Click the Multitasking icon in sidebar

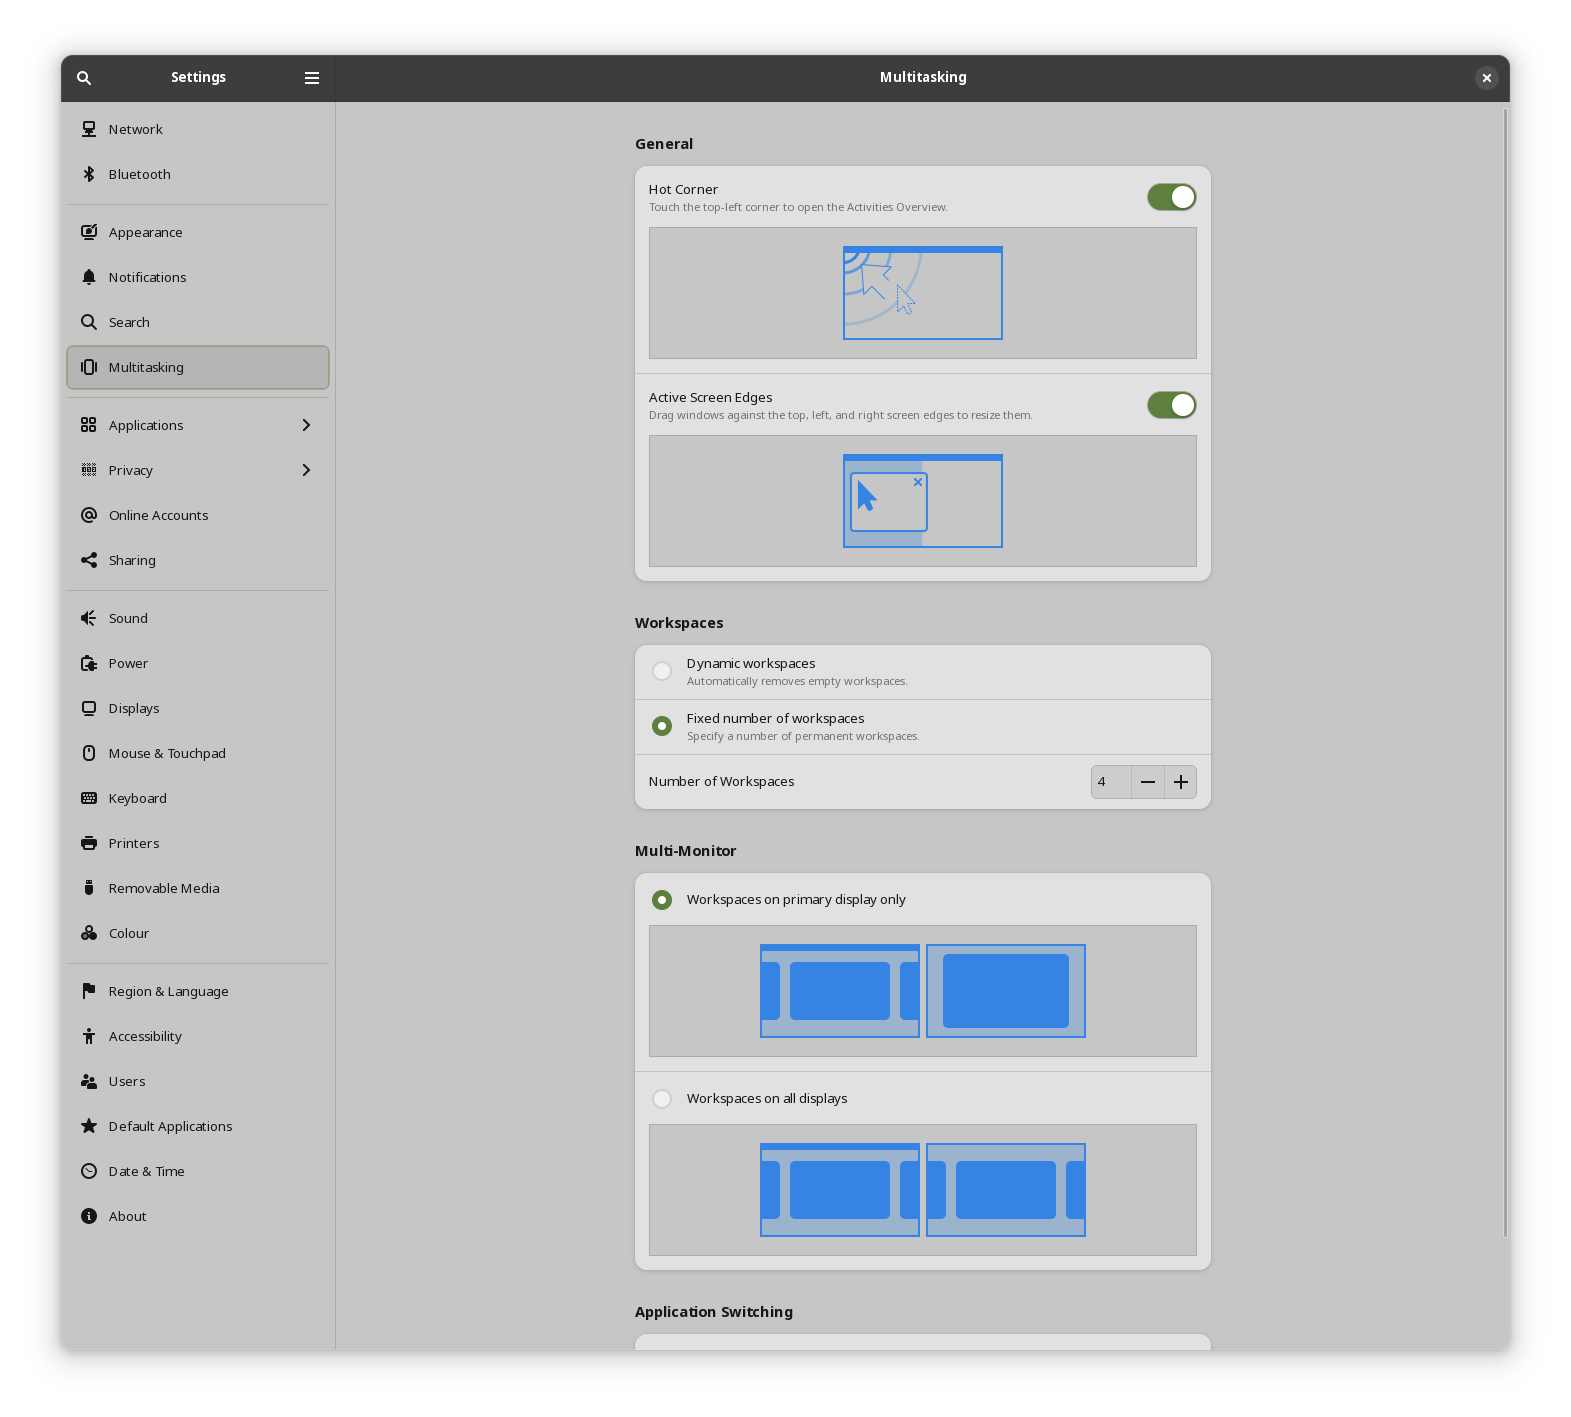[89, 367]
